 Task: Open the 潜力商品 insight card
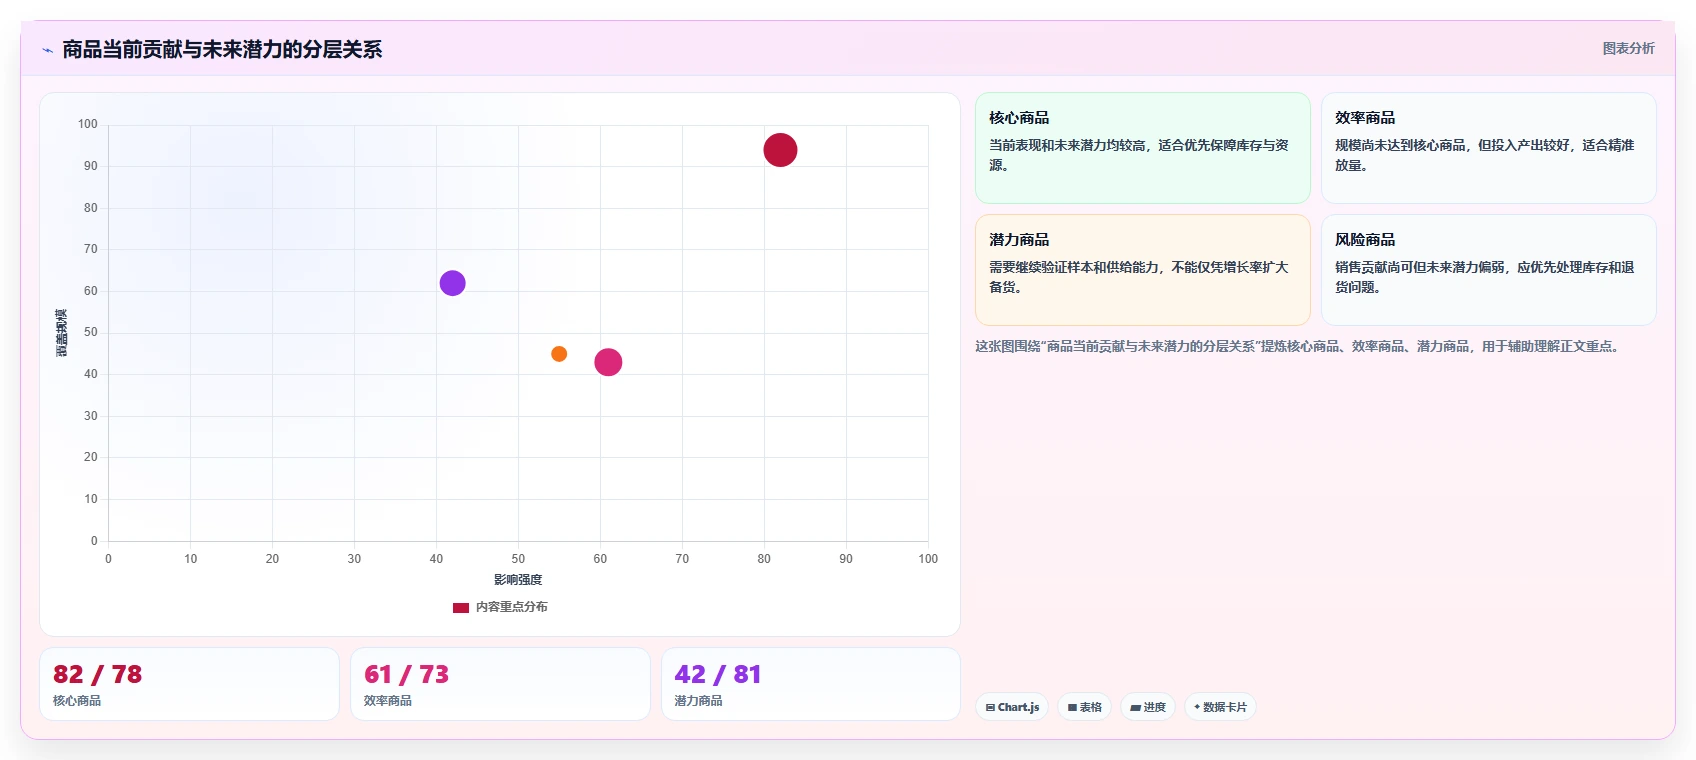pos(1143,270)
